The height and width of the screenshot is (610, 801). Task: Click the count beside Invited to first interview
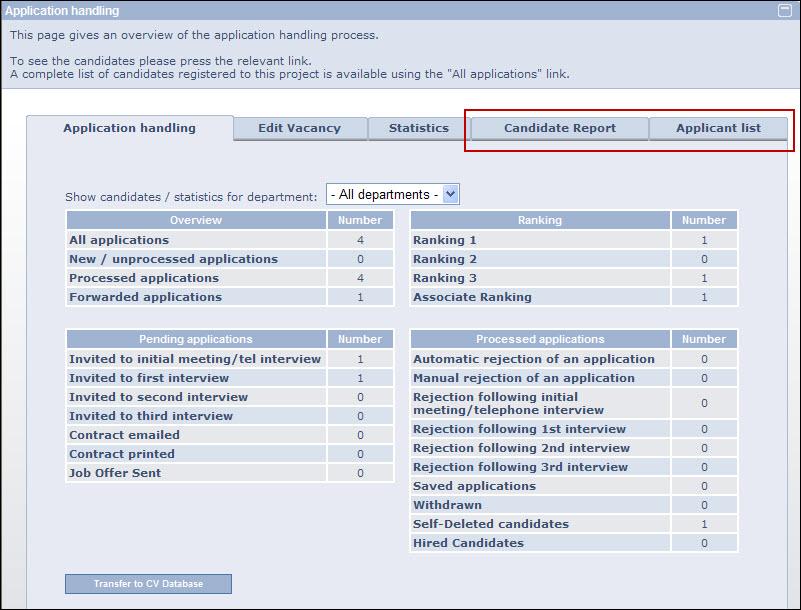pos(360,378)
